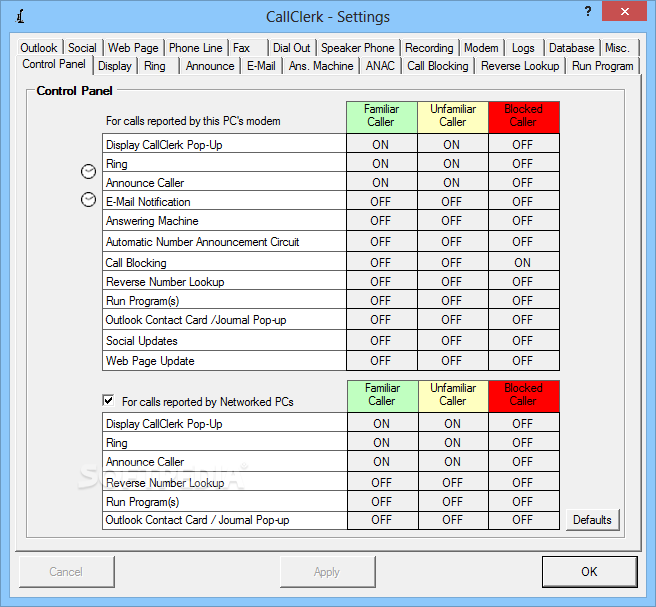The height and width of the screenshot is (607, 656).
Task: Click the modem Blocked Caller red header
Action: tap(524, 116)
